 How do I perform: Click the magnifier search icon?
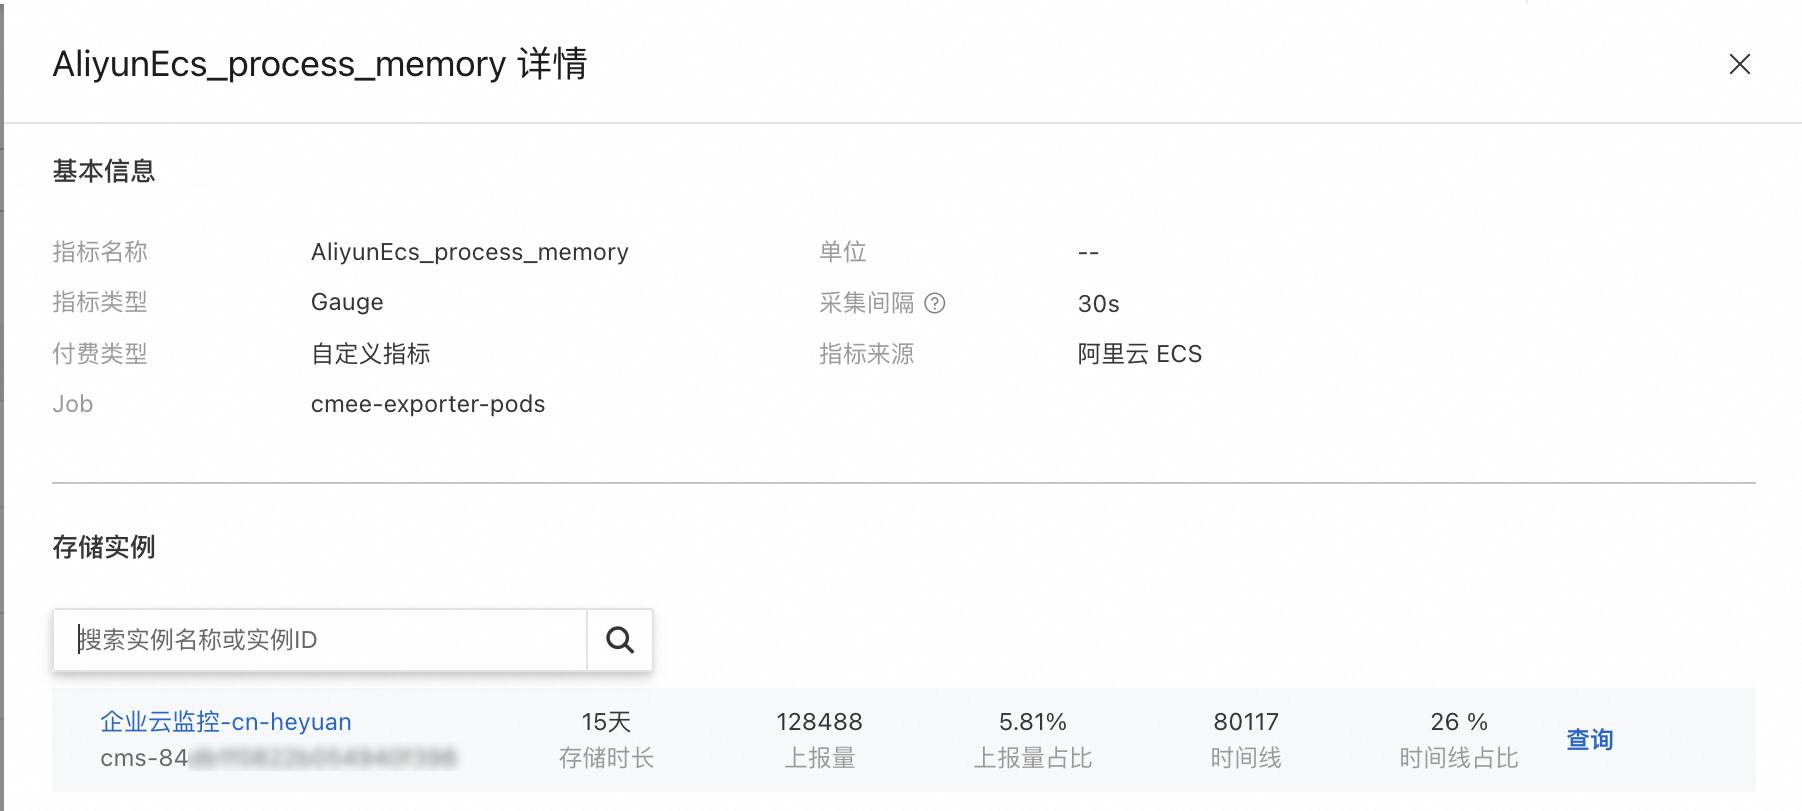tap(619, 640)
